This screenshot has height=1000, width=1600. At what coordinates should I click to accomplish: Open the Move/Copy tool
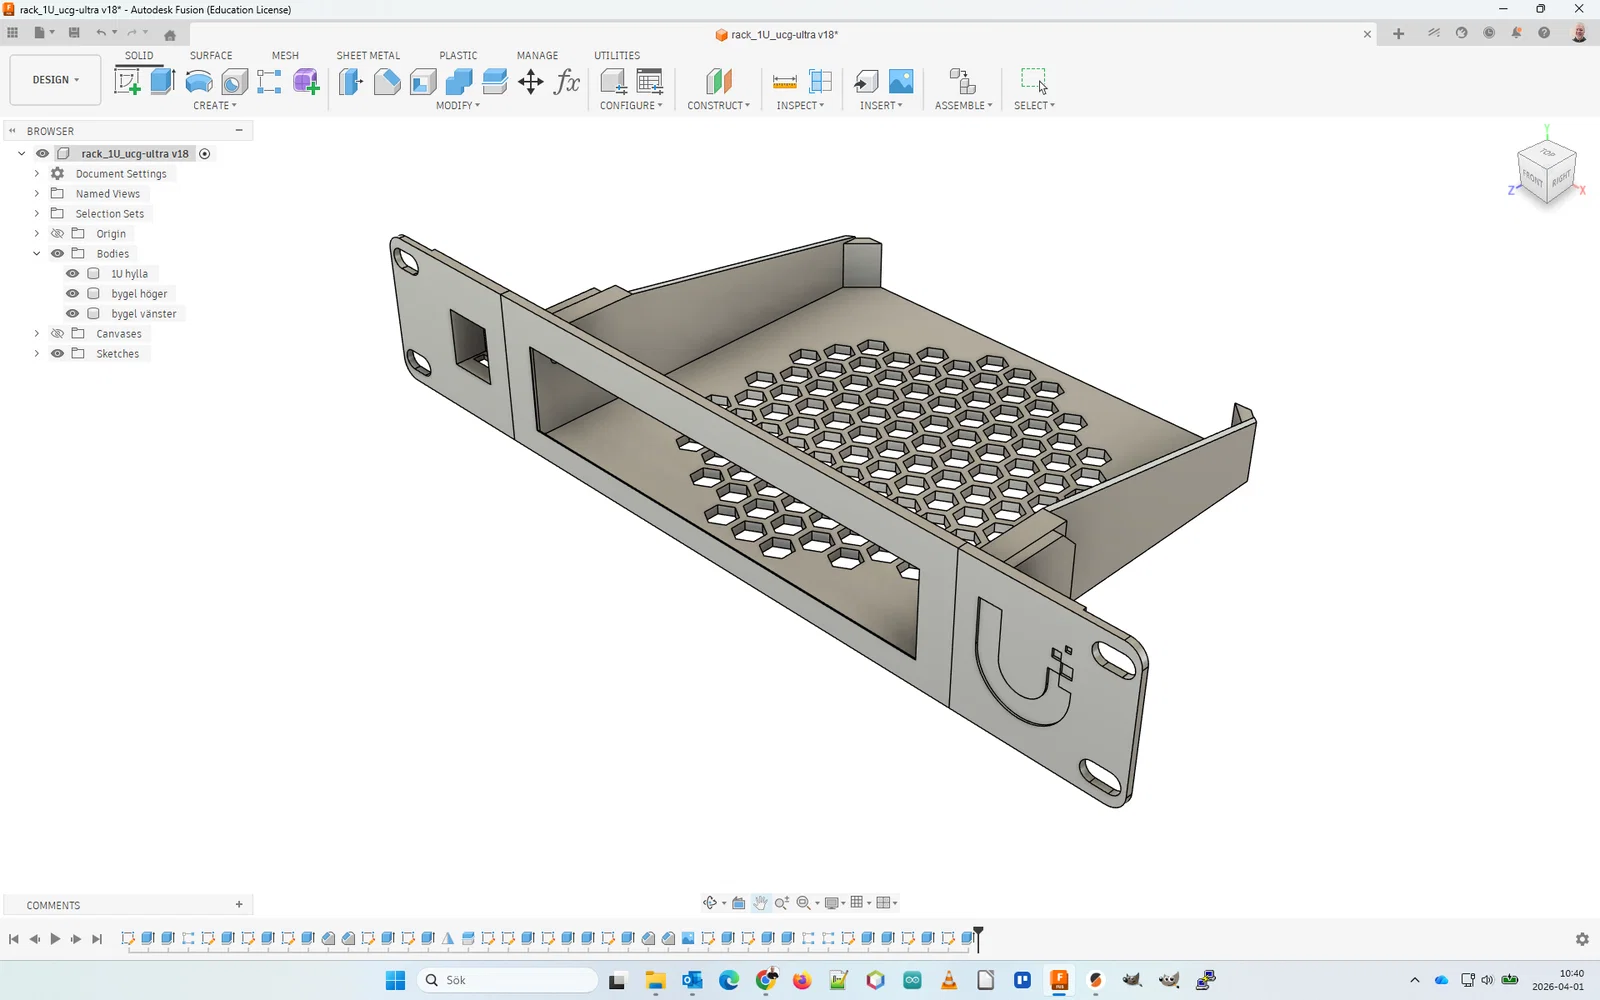(531, 82)
